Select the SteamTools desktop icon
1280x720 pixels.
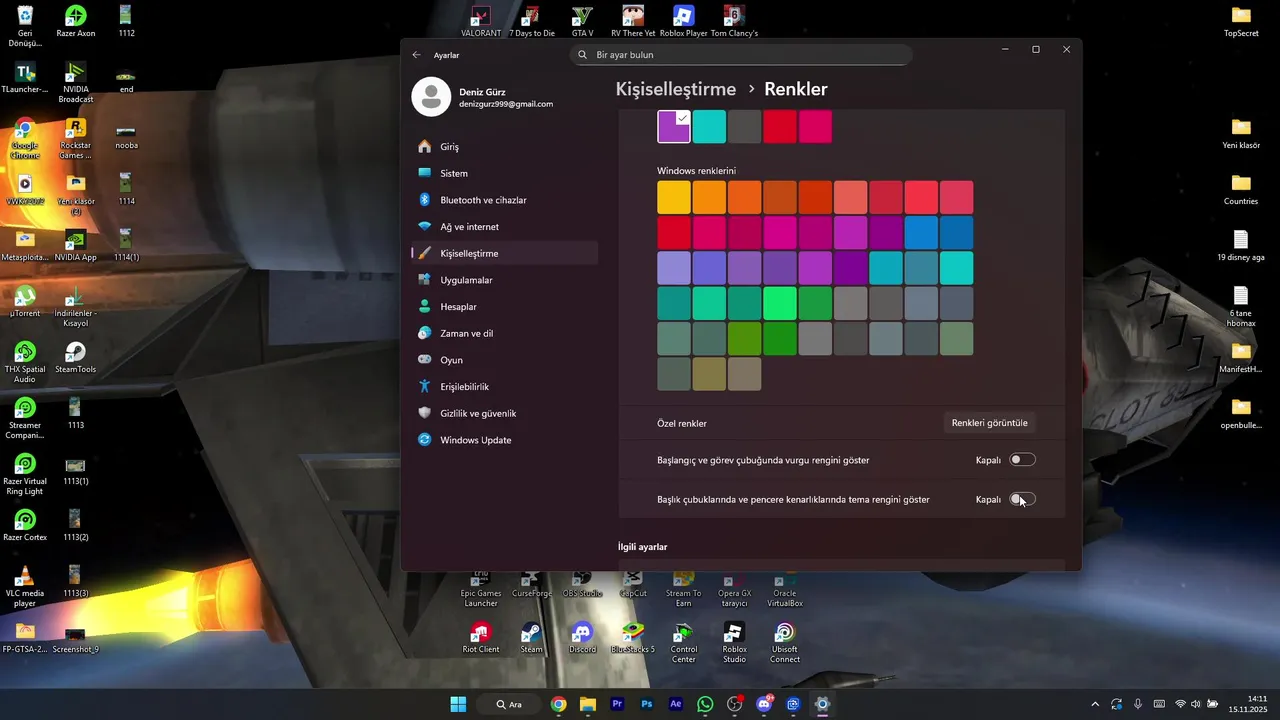(x=75, y=357)
